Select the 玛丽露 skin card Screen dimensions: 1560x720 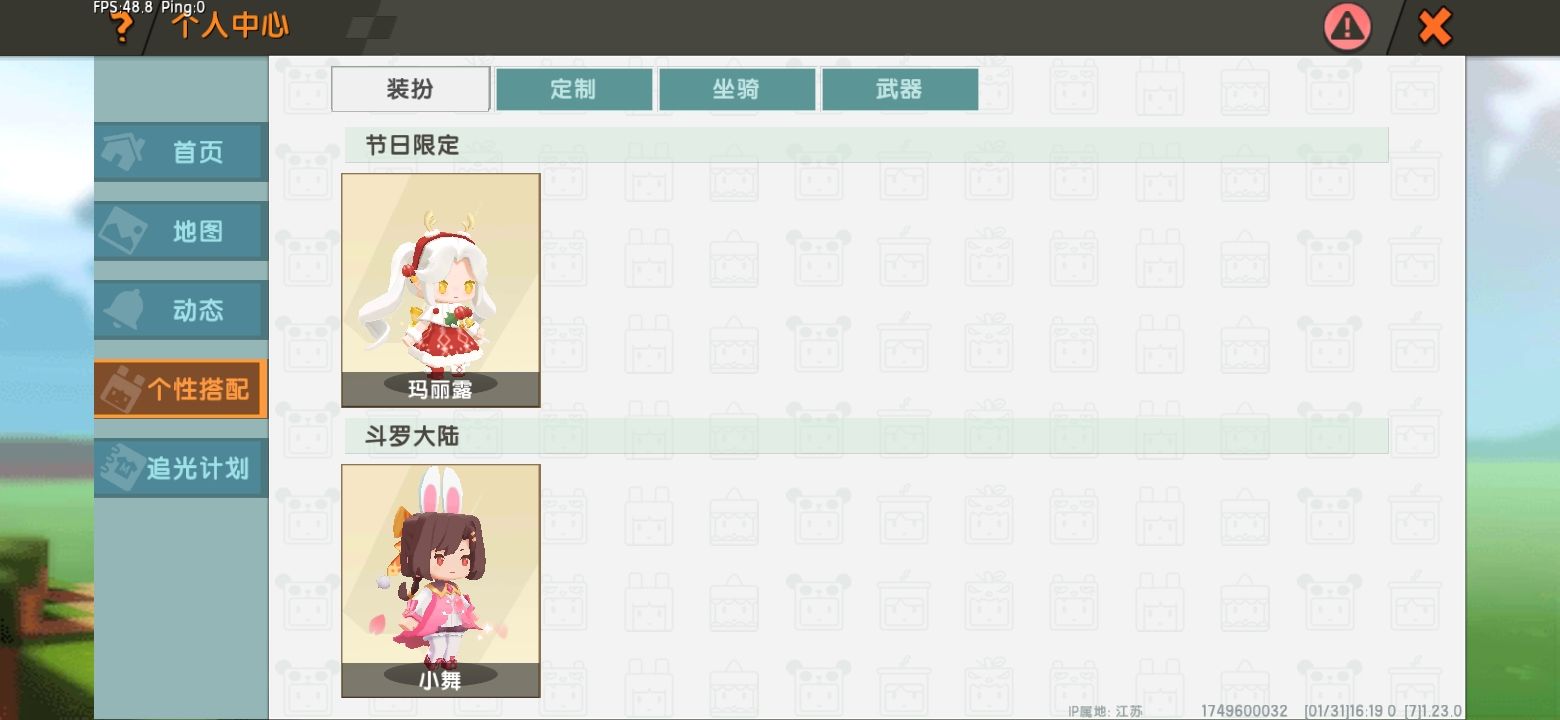[441, 290]
